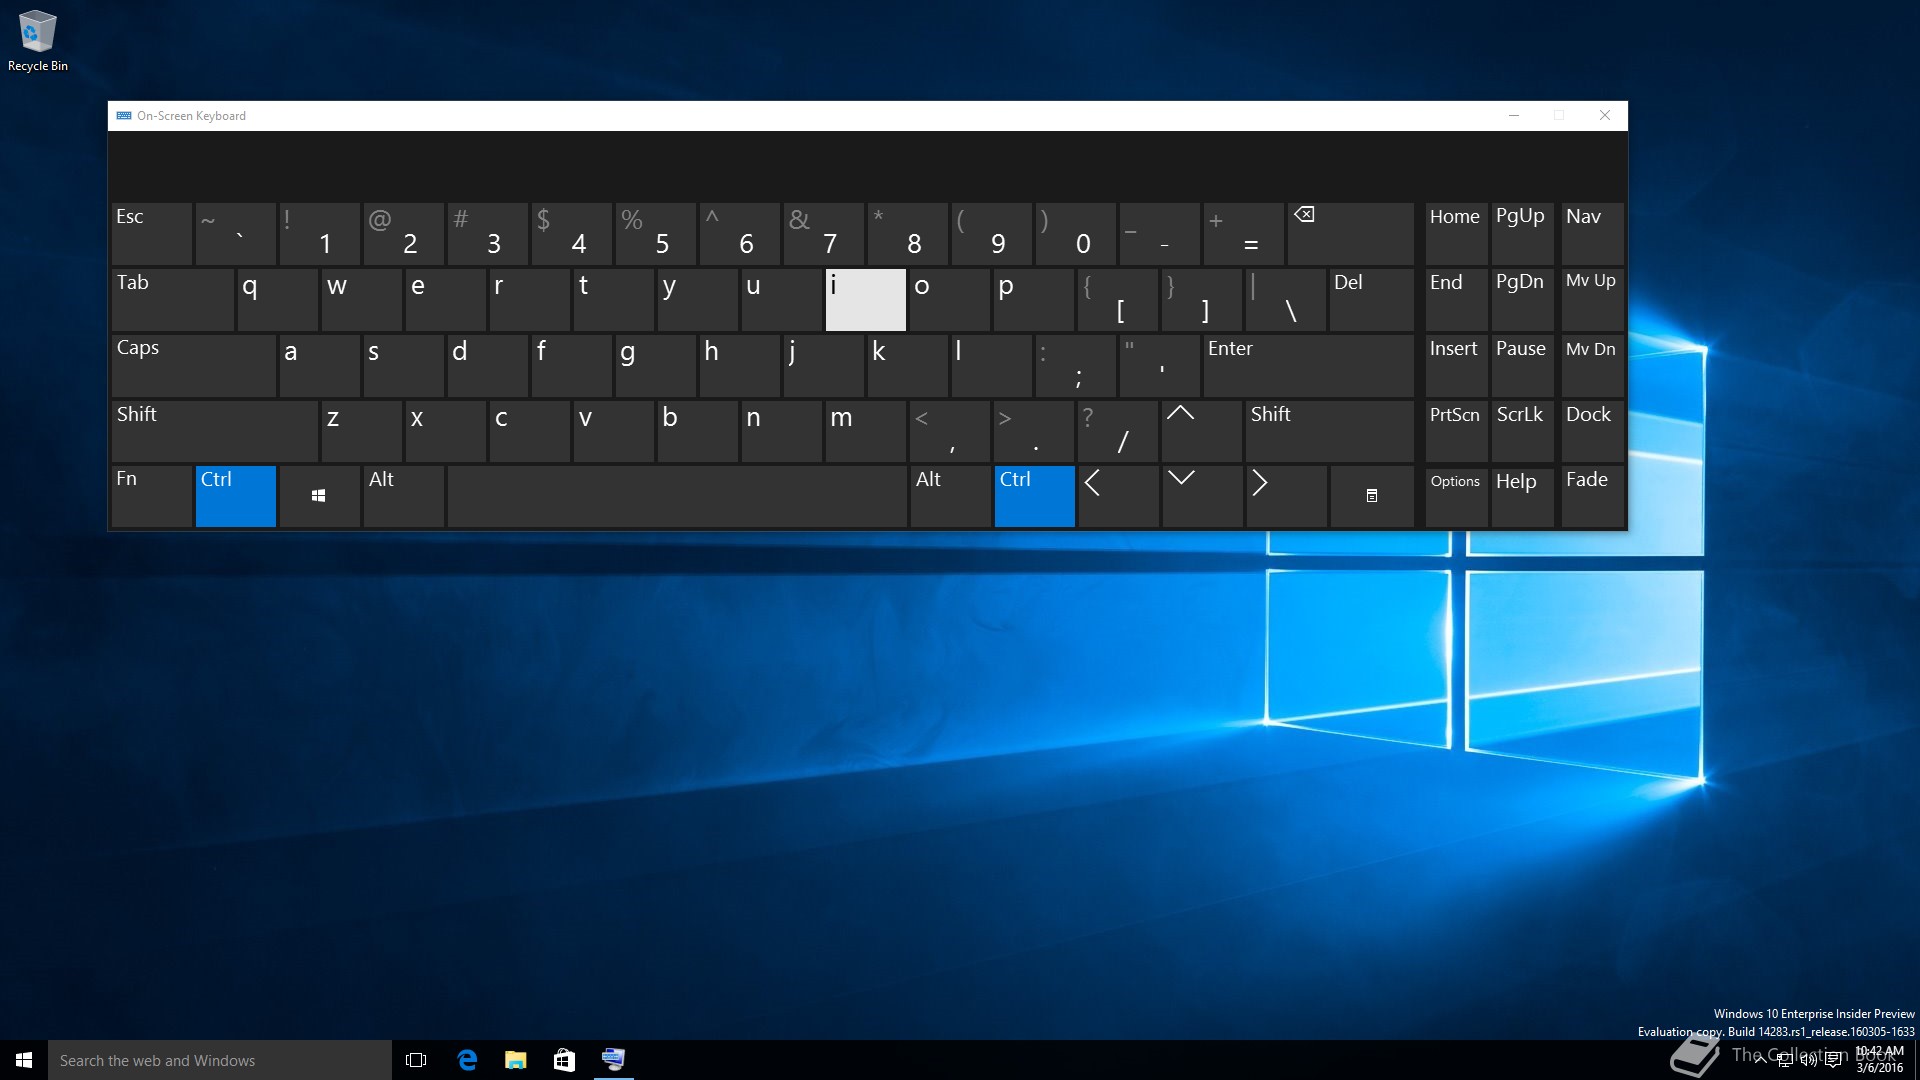Viewport: 1920px width, 1080px height.
Task: Tap the q key
Action: click(278, 300)
